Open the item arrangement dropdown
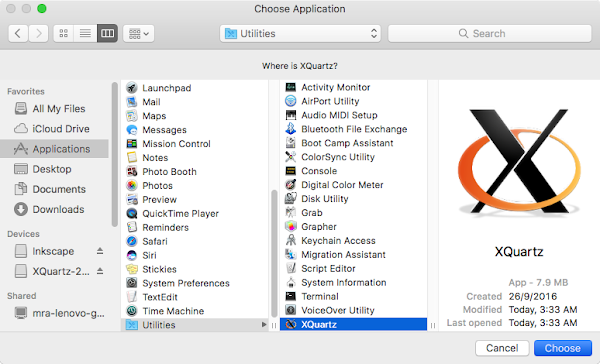This screenshot has height=364, width=600. 139,34
